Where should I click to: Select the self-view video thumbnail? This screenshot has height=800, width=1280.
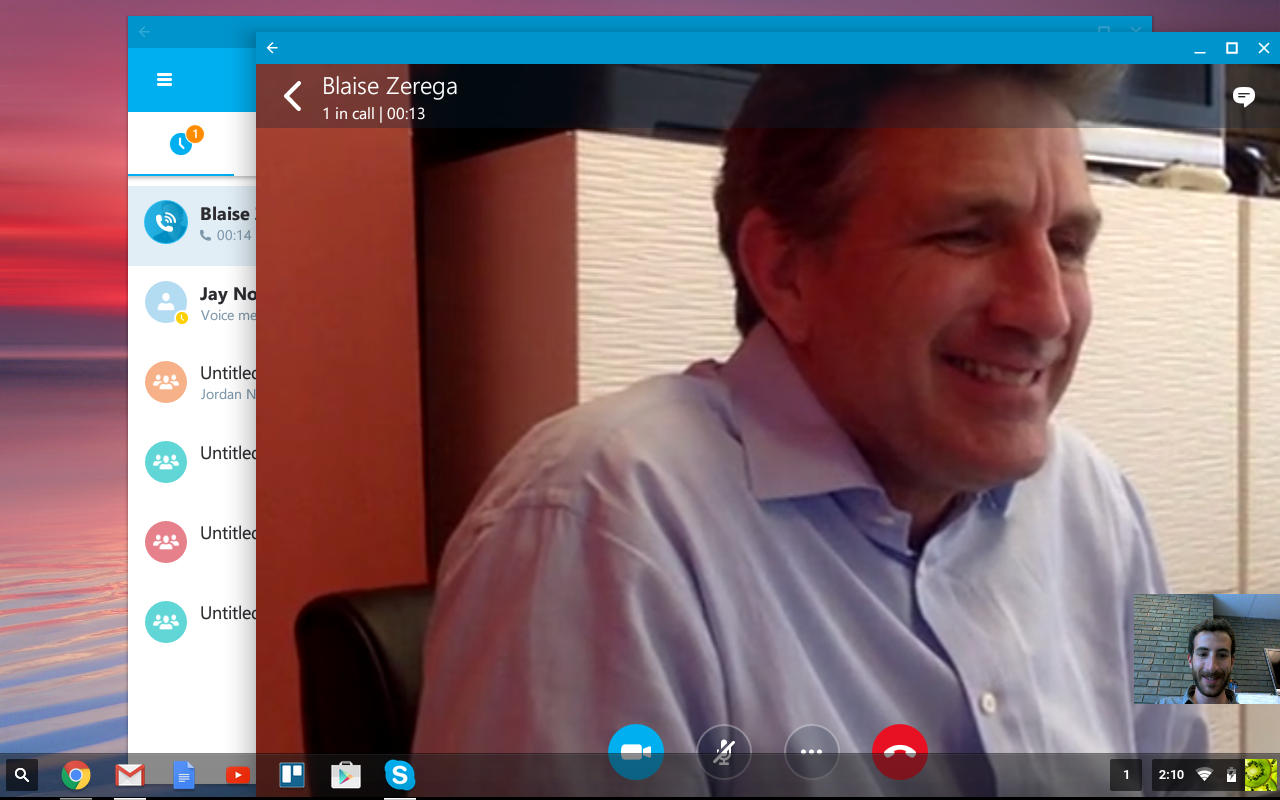1206,648
